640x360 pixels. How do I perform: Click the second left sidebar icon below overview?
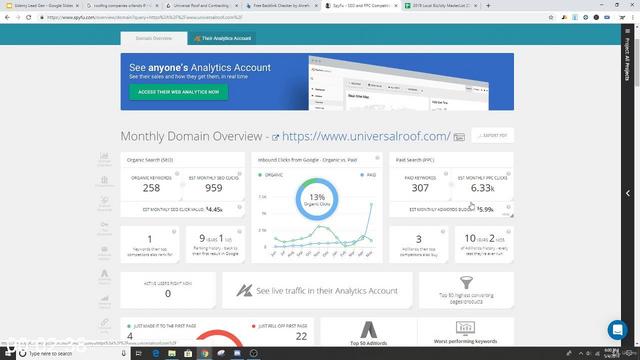click(x=104, y=180)
